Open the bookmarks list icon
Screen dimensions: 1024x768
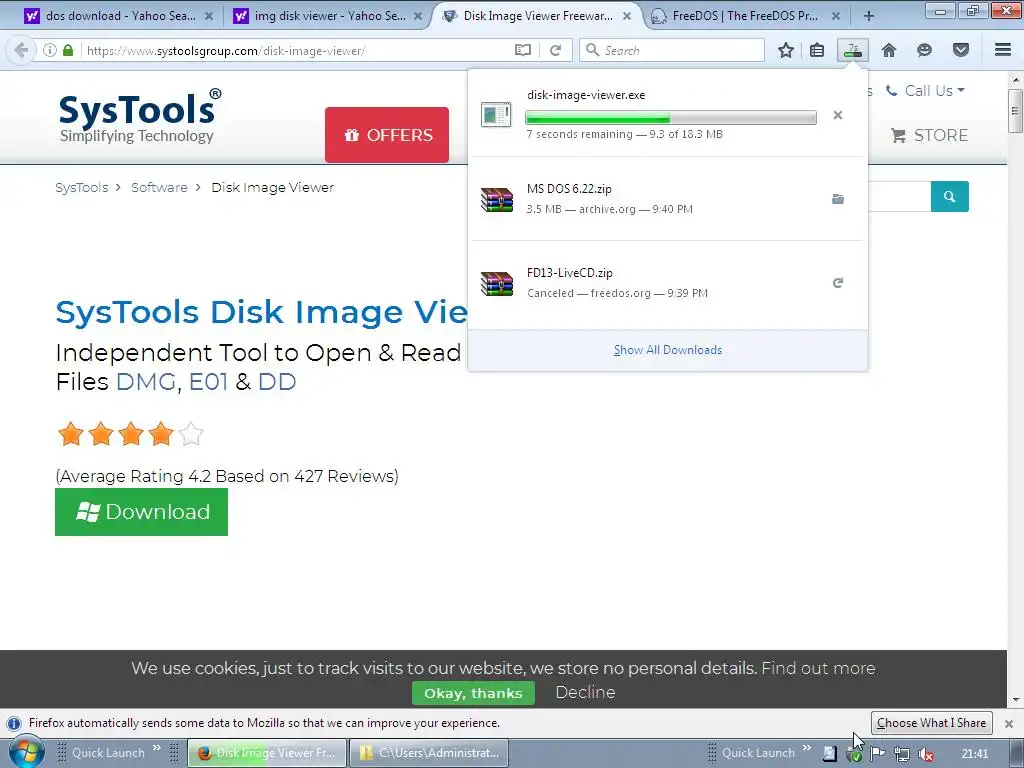[816, 50]
